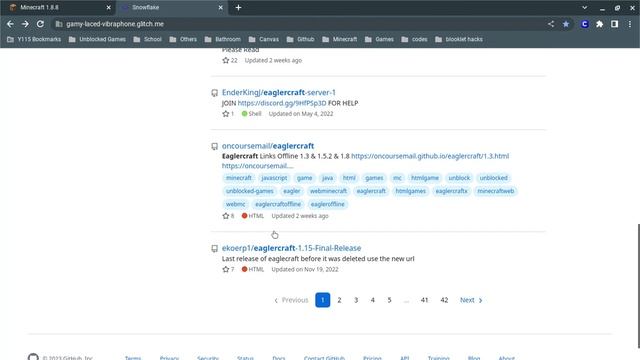Select the eaglercraftx topic tag

[451, 191]
